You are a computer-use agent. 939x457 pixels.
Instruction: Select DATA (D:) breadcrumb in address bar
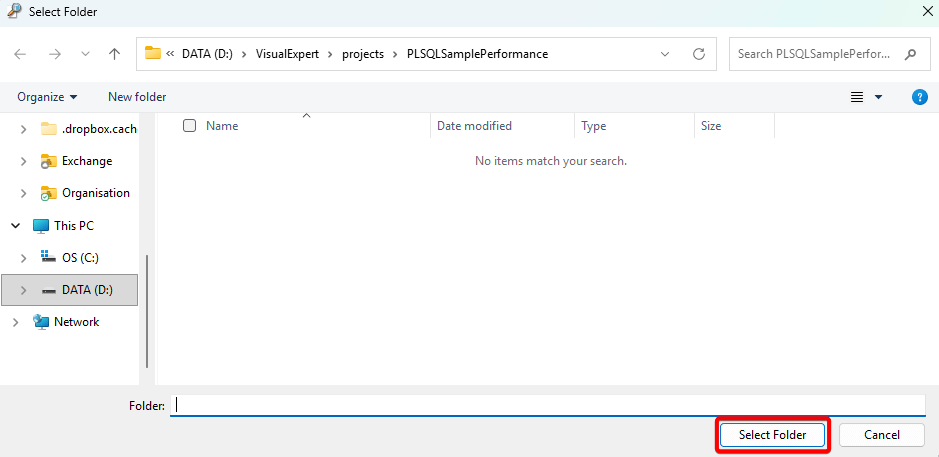(x=207, y=54)
